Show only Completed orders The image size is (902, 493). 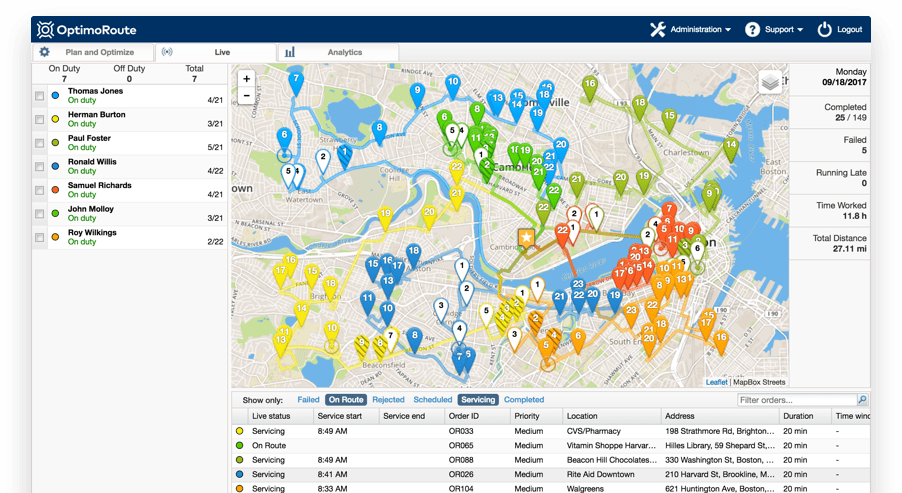click(524, 399)
